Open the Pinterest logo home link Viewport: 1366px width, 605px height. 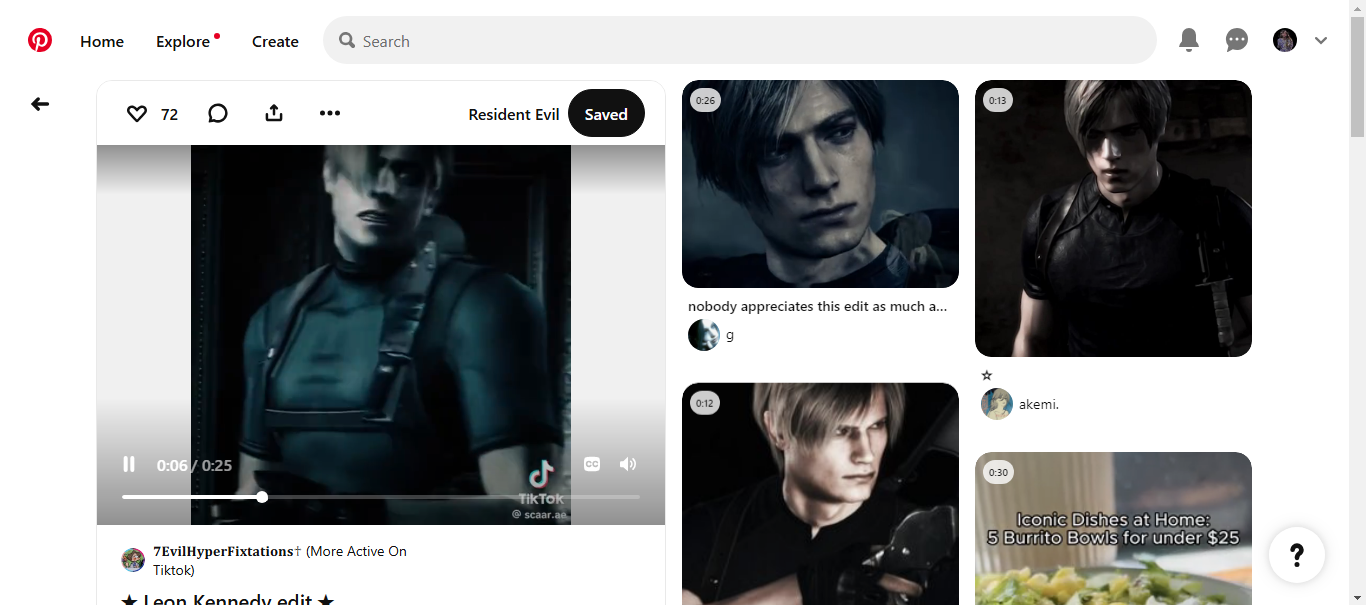coord(40,40)
